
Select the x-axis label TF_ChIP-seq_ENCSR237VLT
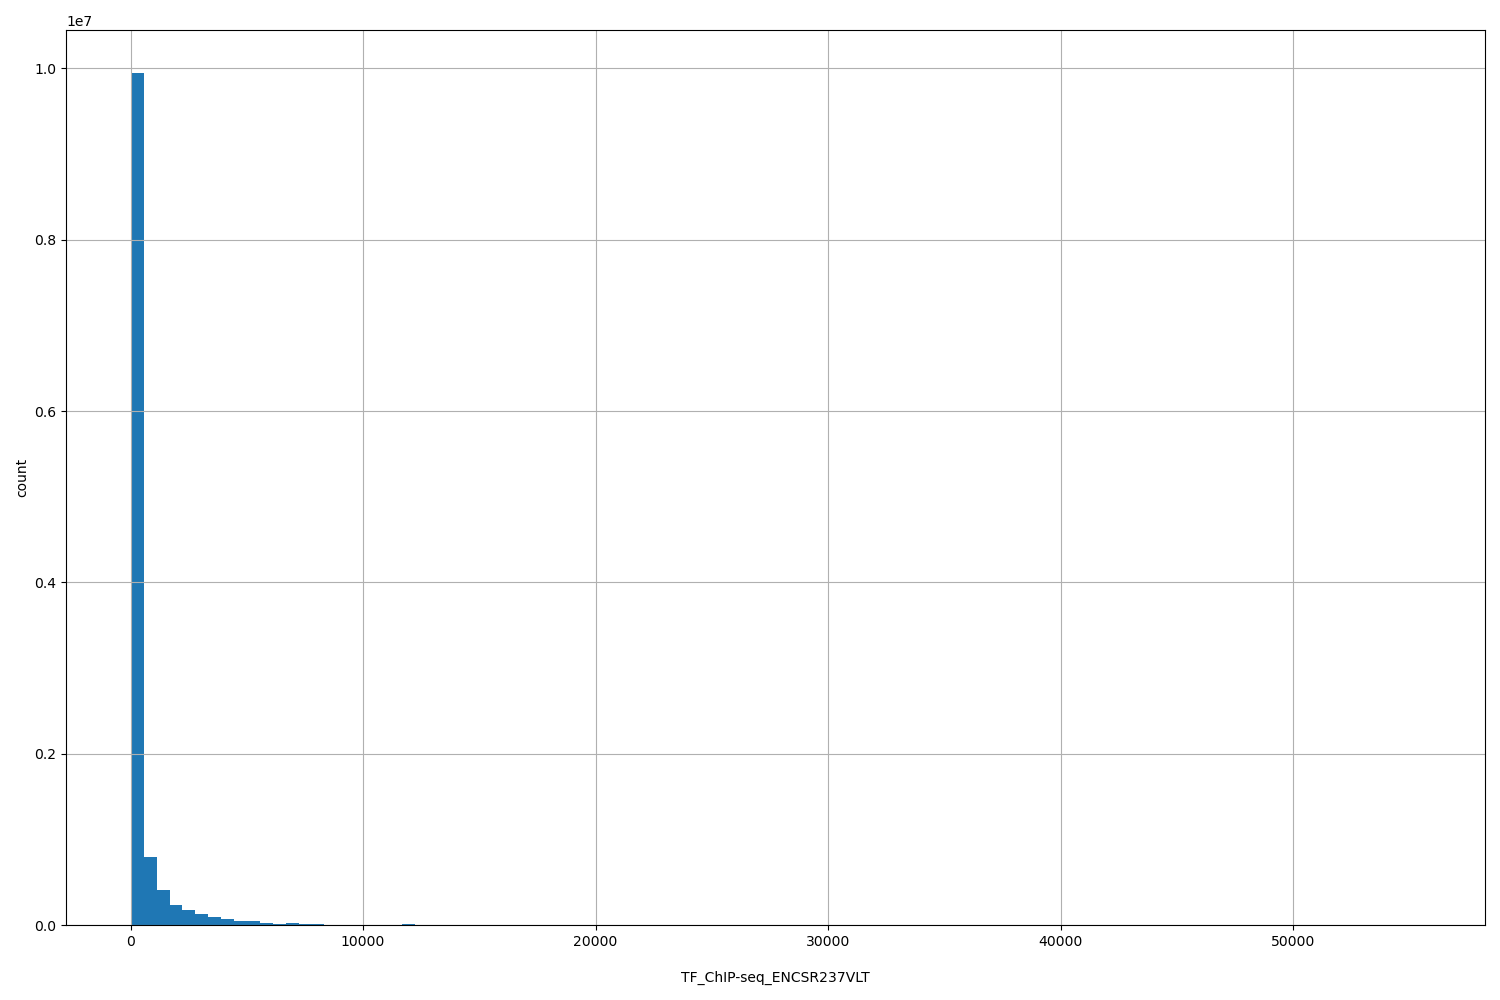[775, 977]
